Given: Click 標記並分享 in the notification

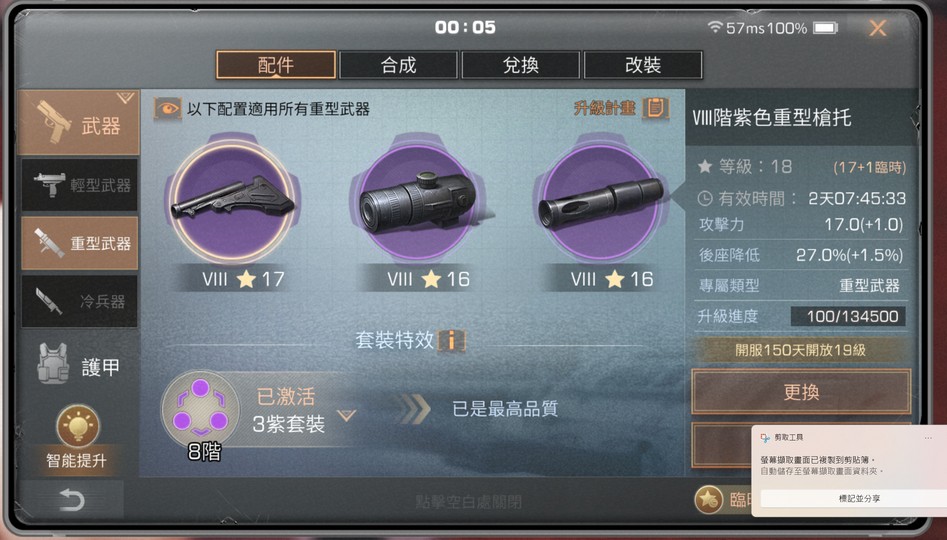Looking at the screenshot, I should [858, 498].
